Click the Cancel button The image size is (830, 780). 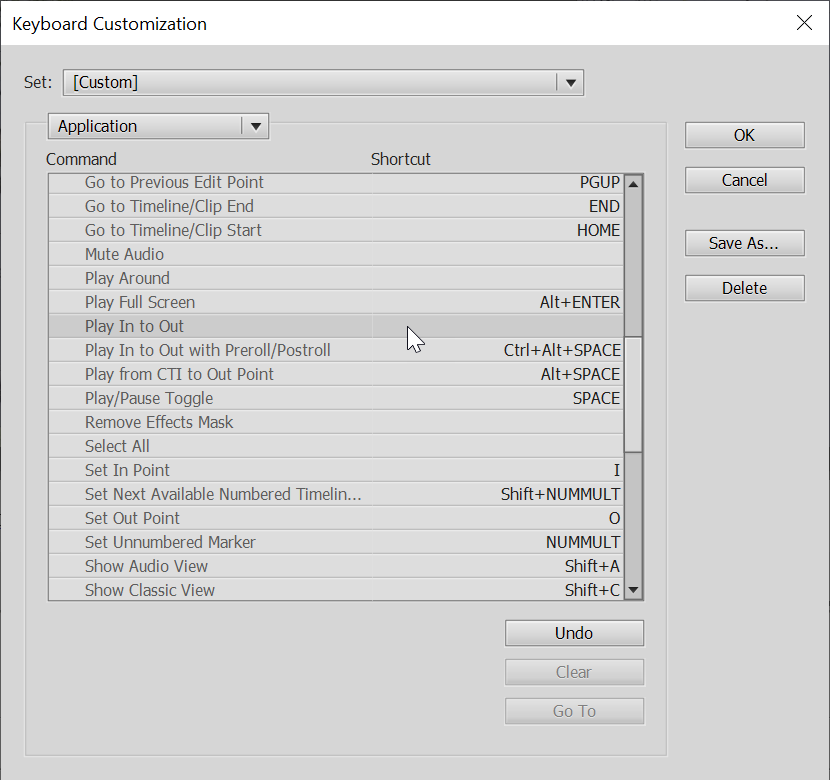744,180
